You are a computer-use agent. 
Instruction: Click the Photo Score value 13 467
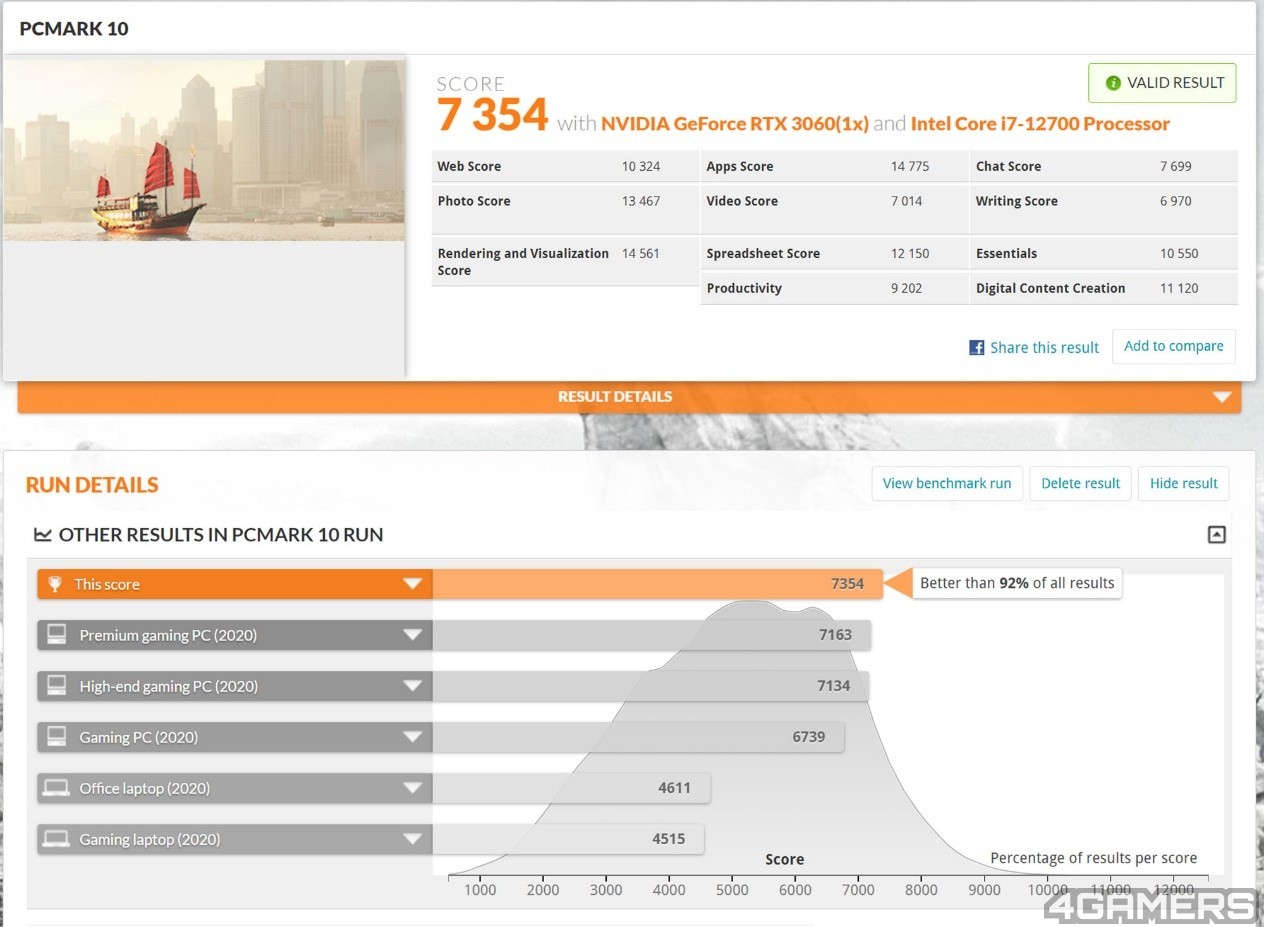coord(641,201)
